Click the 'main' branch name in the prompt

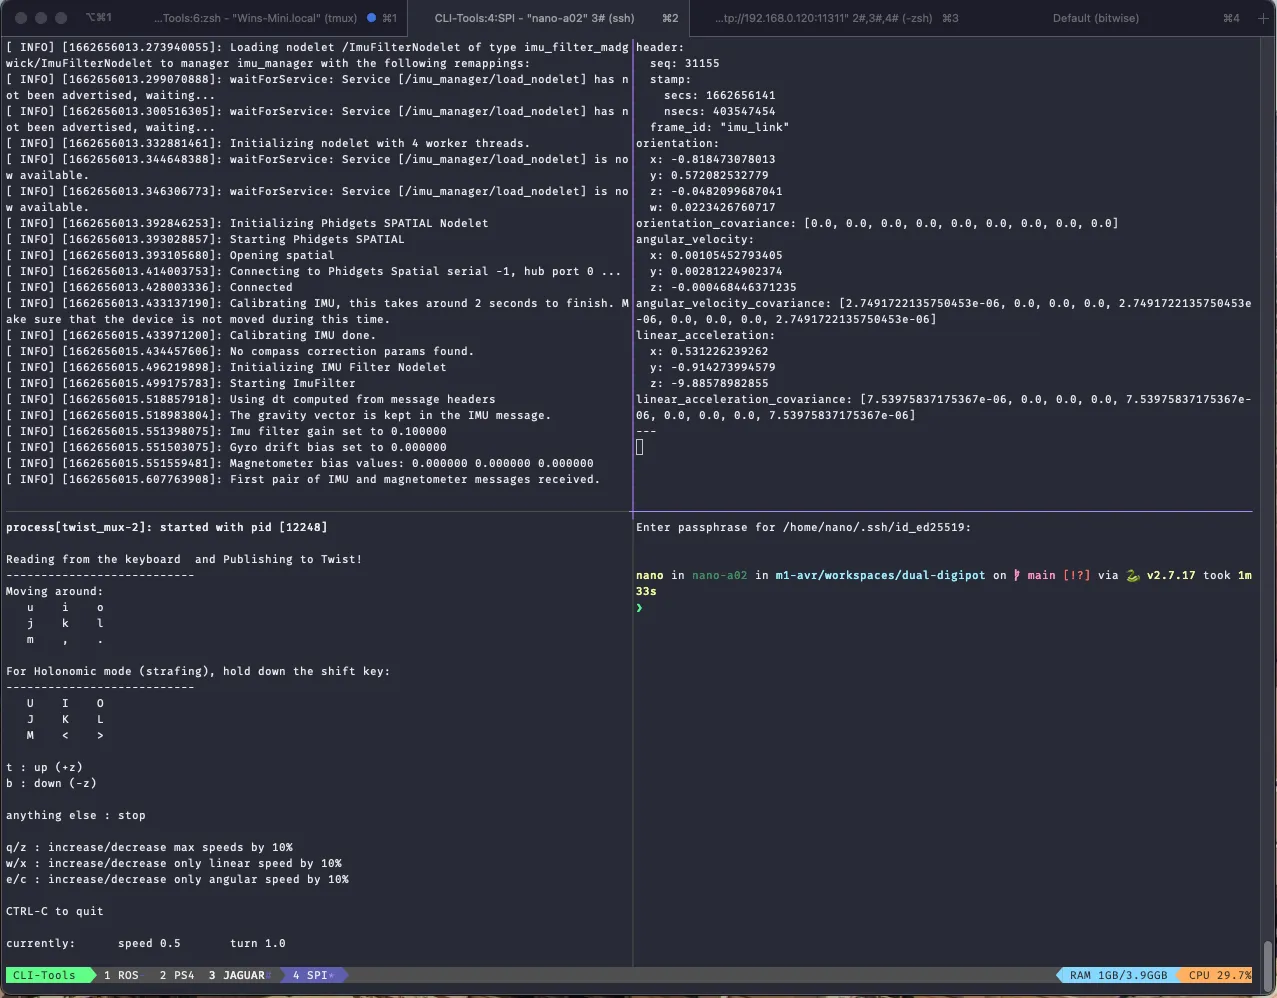click(1041, 575)
